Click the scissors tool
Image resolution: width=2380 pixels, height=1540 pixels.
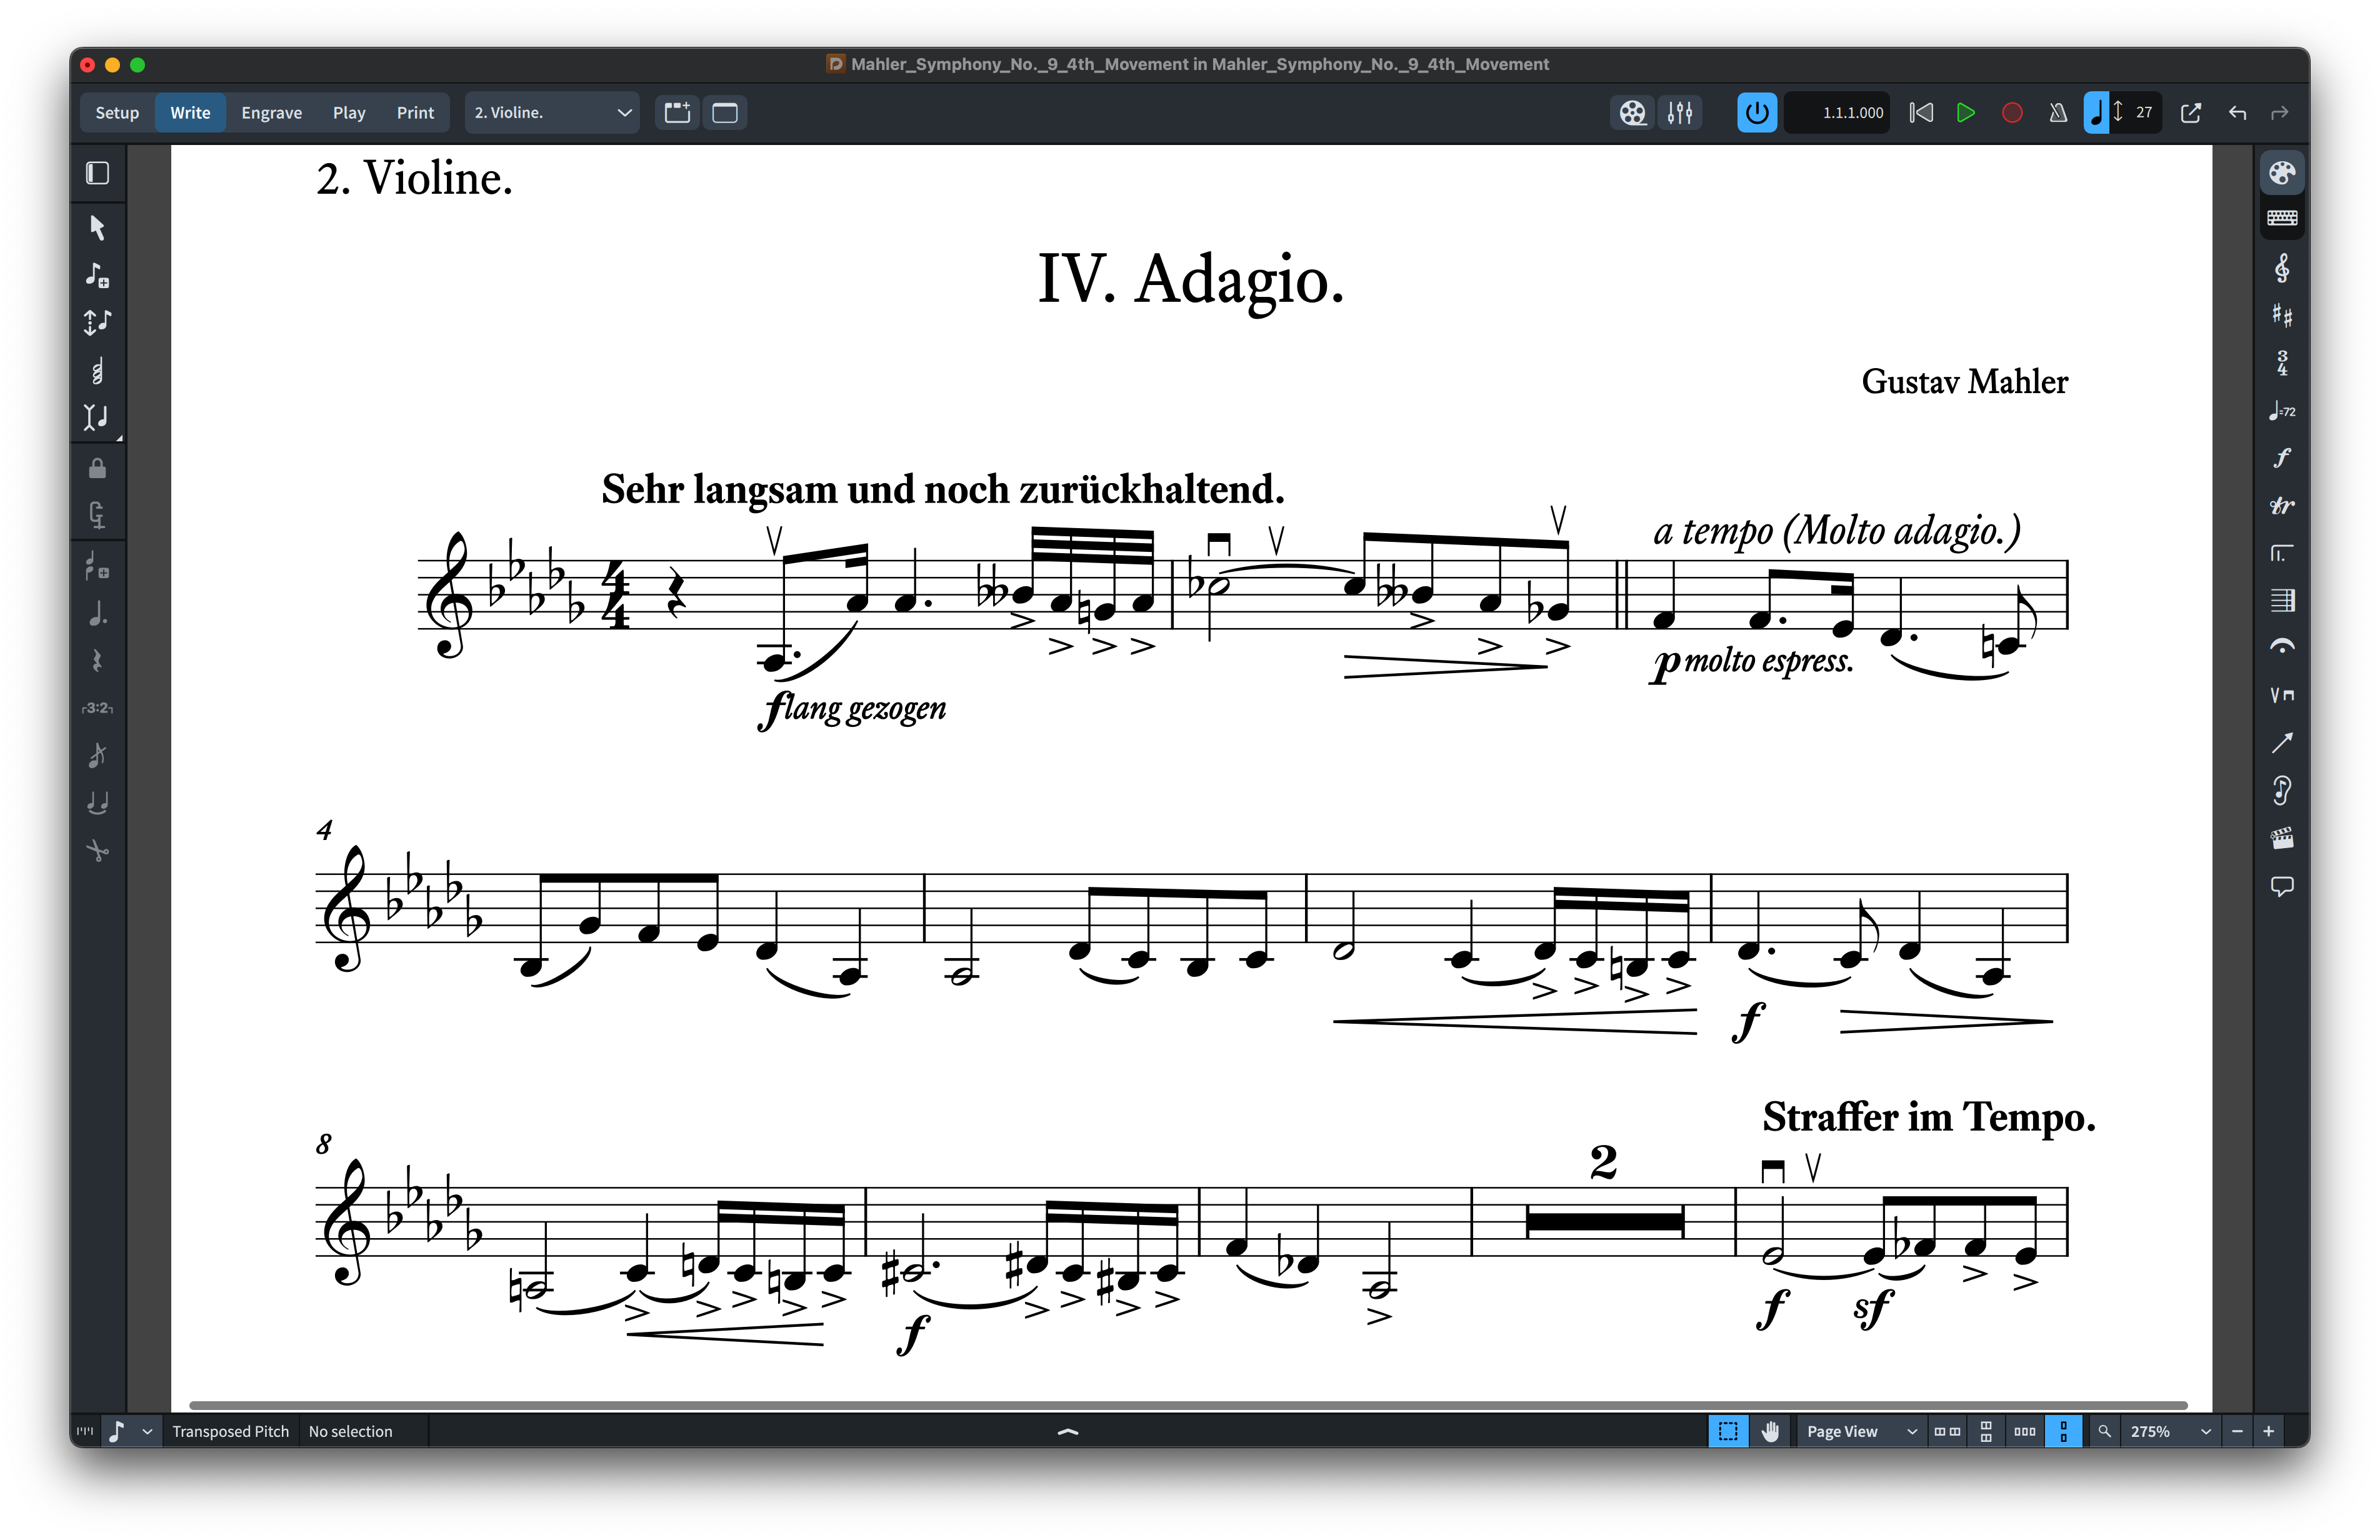(x=97, y=850)
